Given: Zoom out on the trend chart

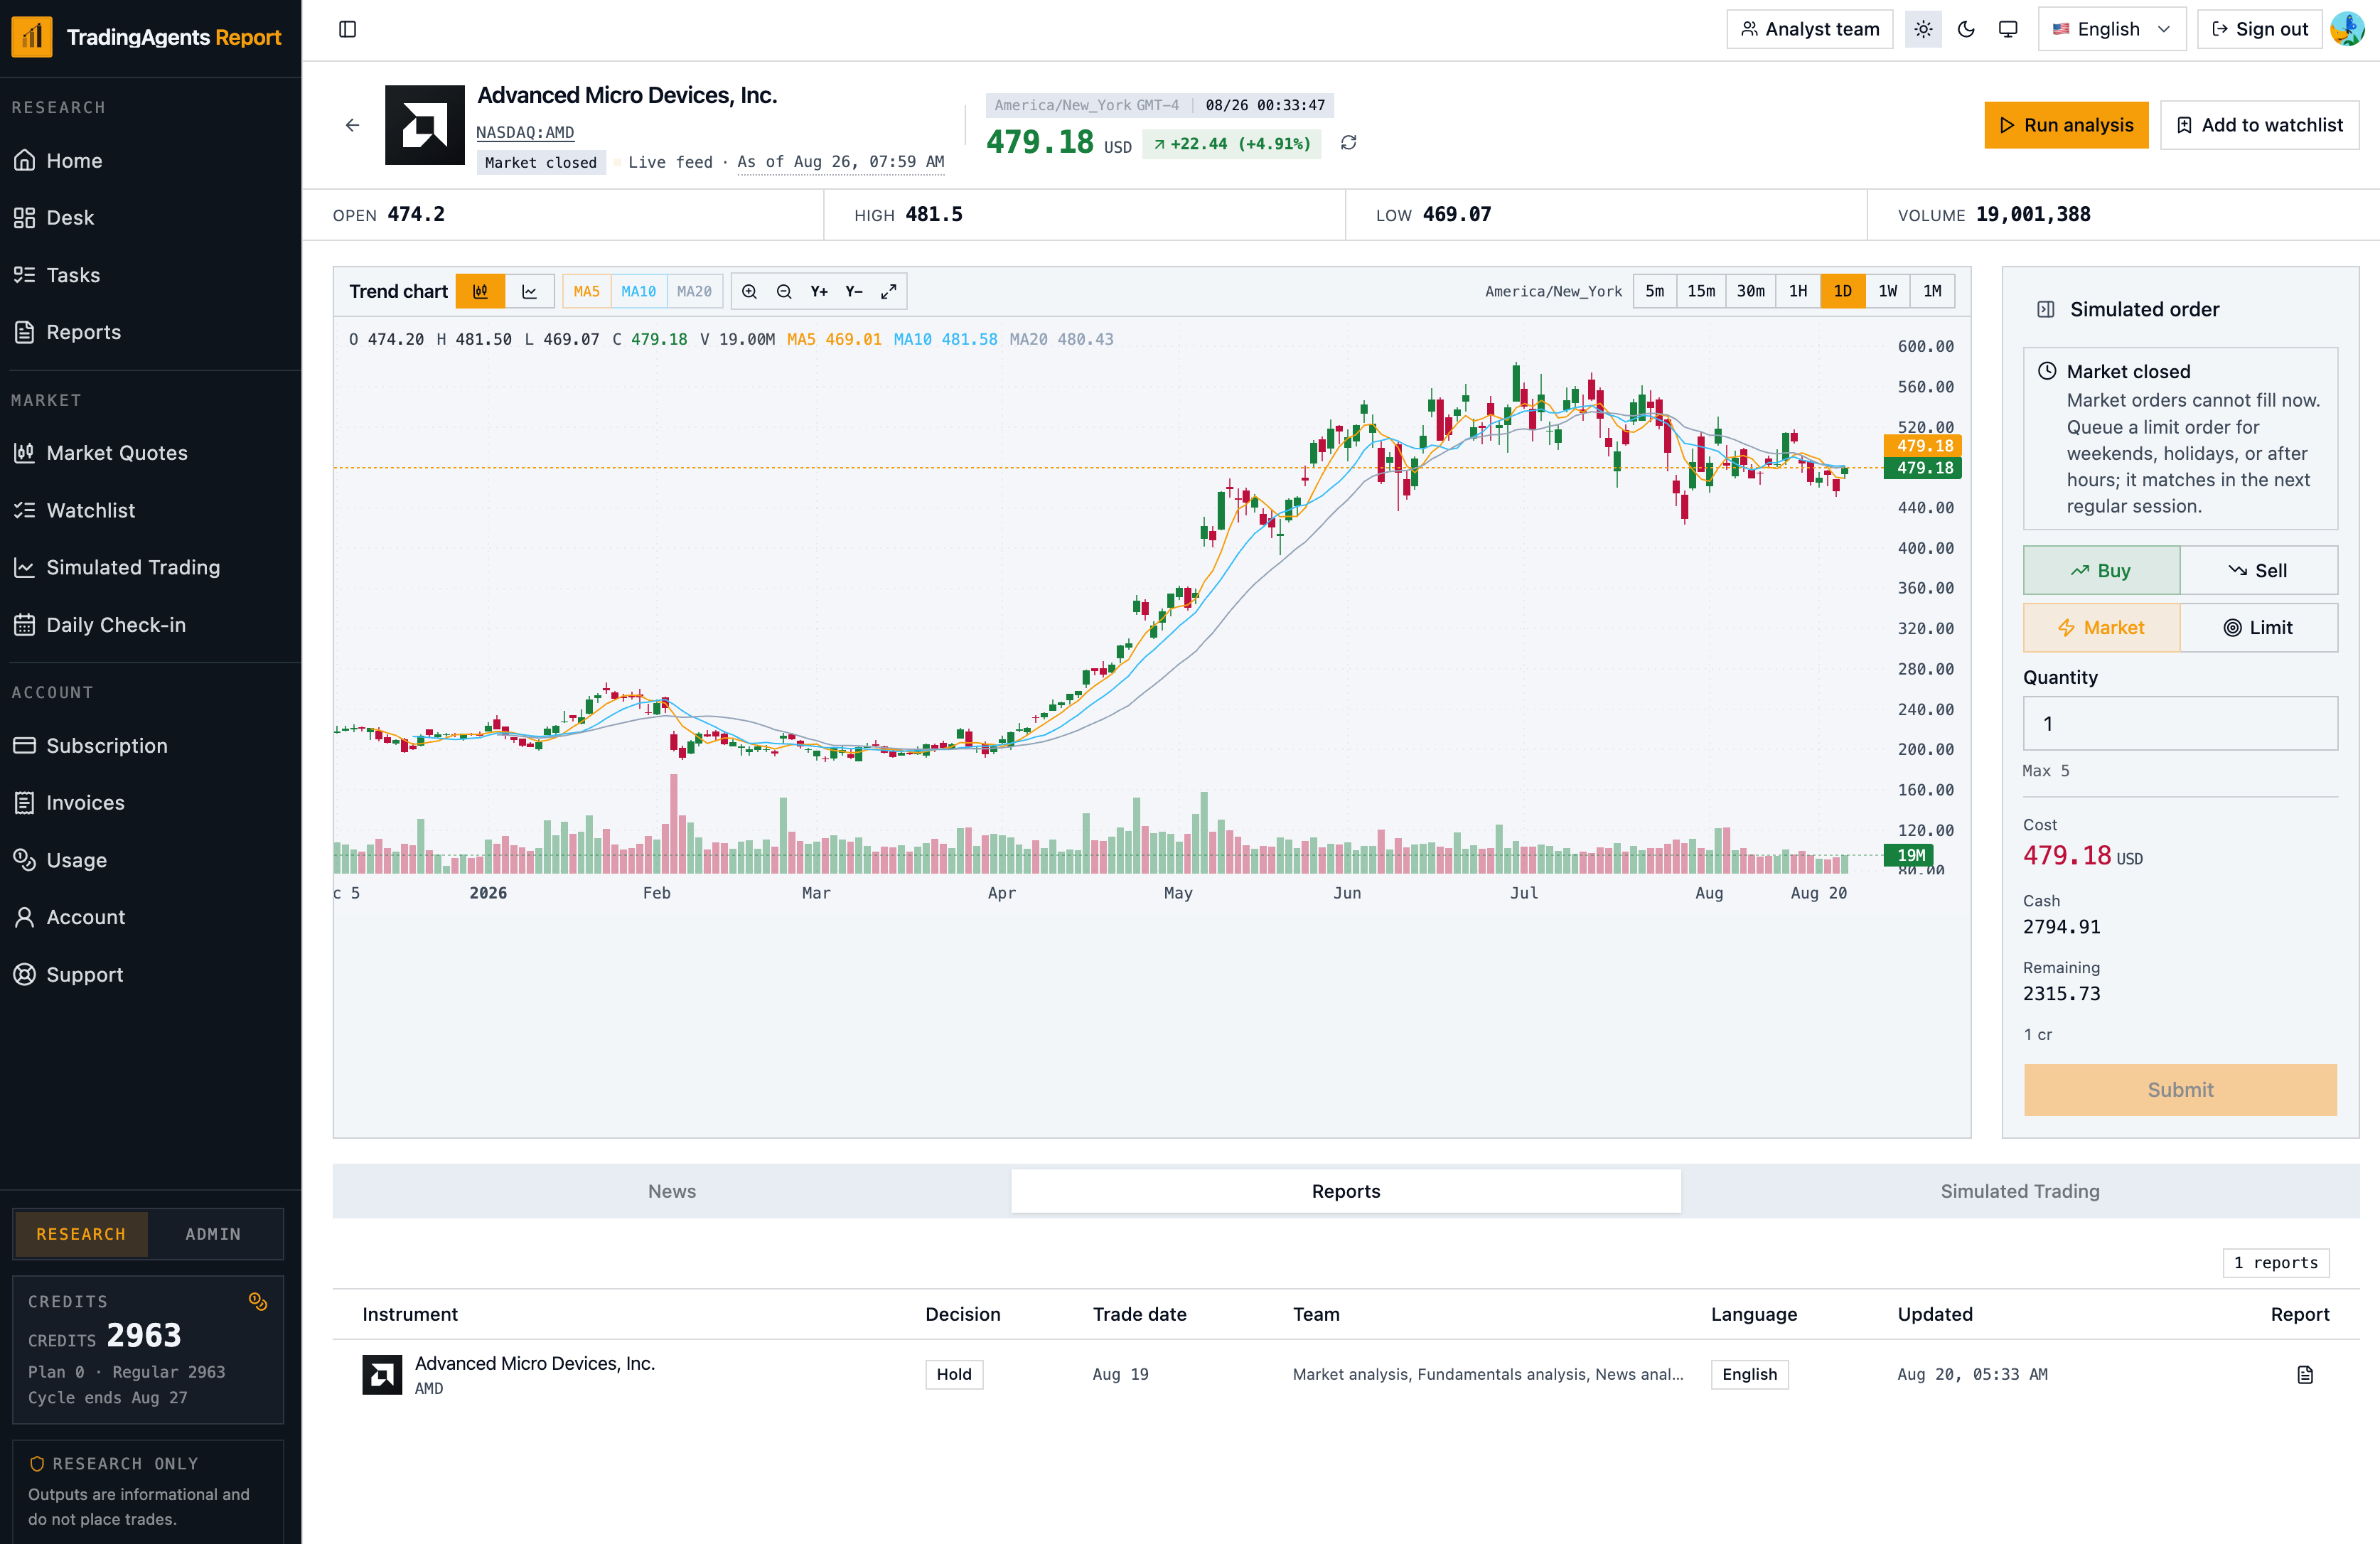Looking at the screenshot, I should (x=784, y=291).
